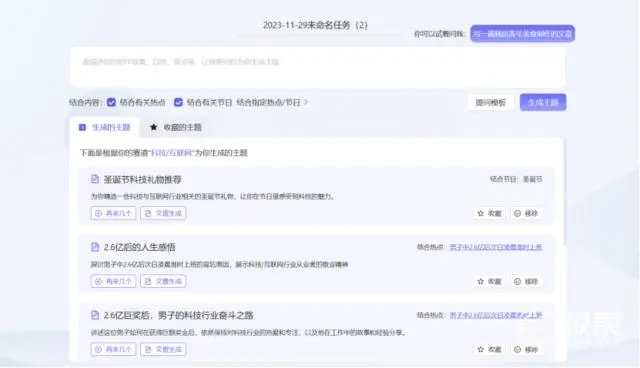Click 收藏 on 圣诞节科技礼物推荐 card
This screenshot has width=640, height=368.
click(x=489, y=213)
